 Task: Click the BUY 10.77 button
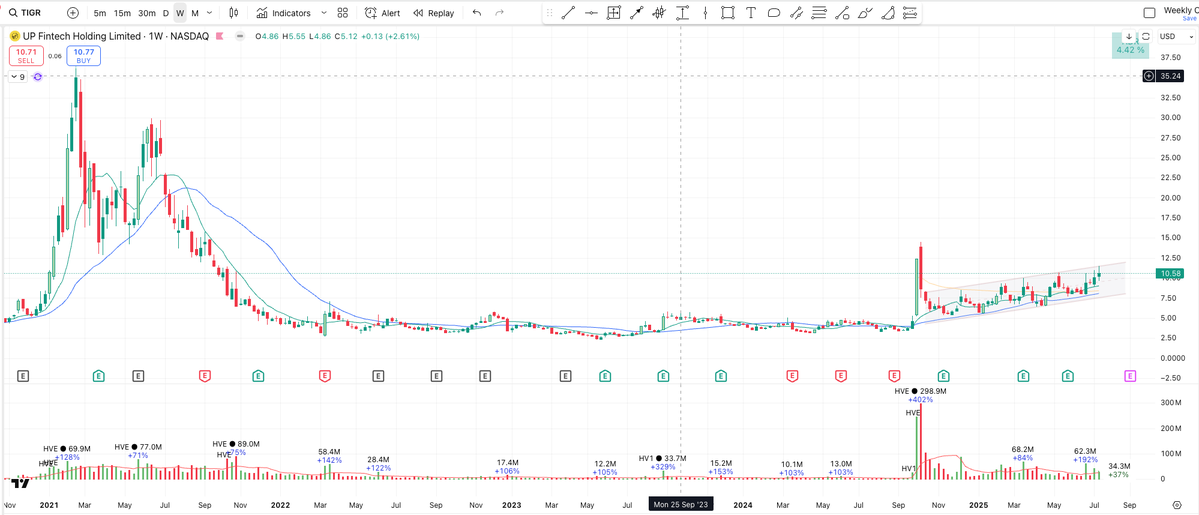pyautogui.click(x=83, y=55)
